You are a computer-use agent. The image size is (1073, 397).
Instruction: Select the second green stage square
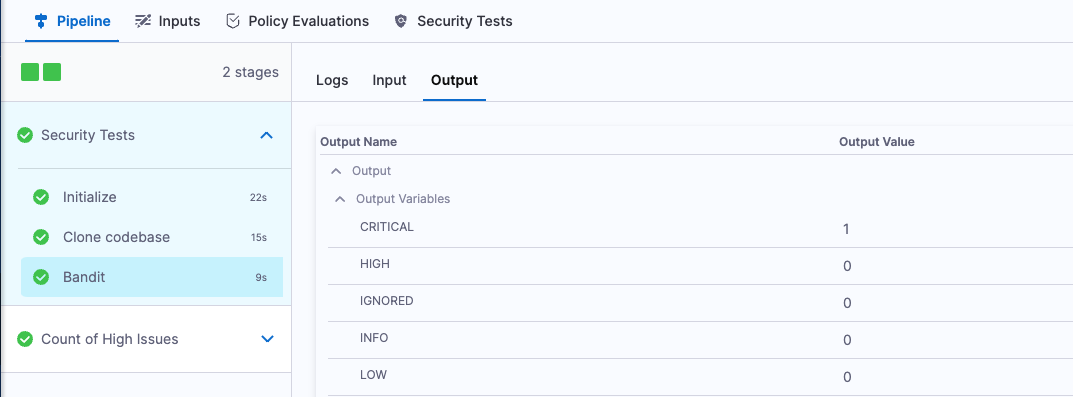pyautogui.click(x=52, y=72)
